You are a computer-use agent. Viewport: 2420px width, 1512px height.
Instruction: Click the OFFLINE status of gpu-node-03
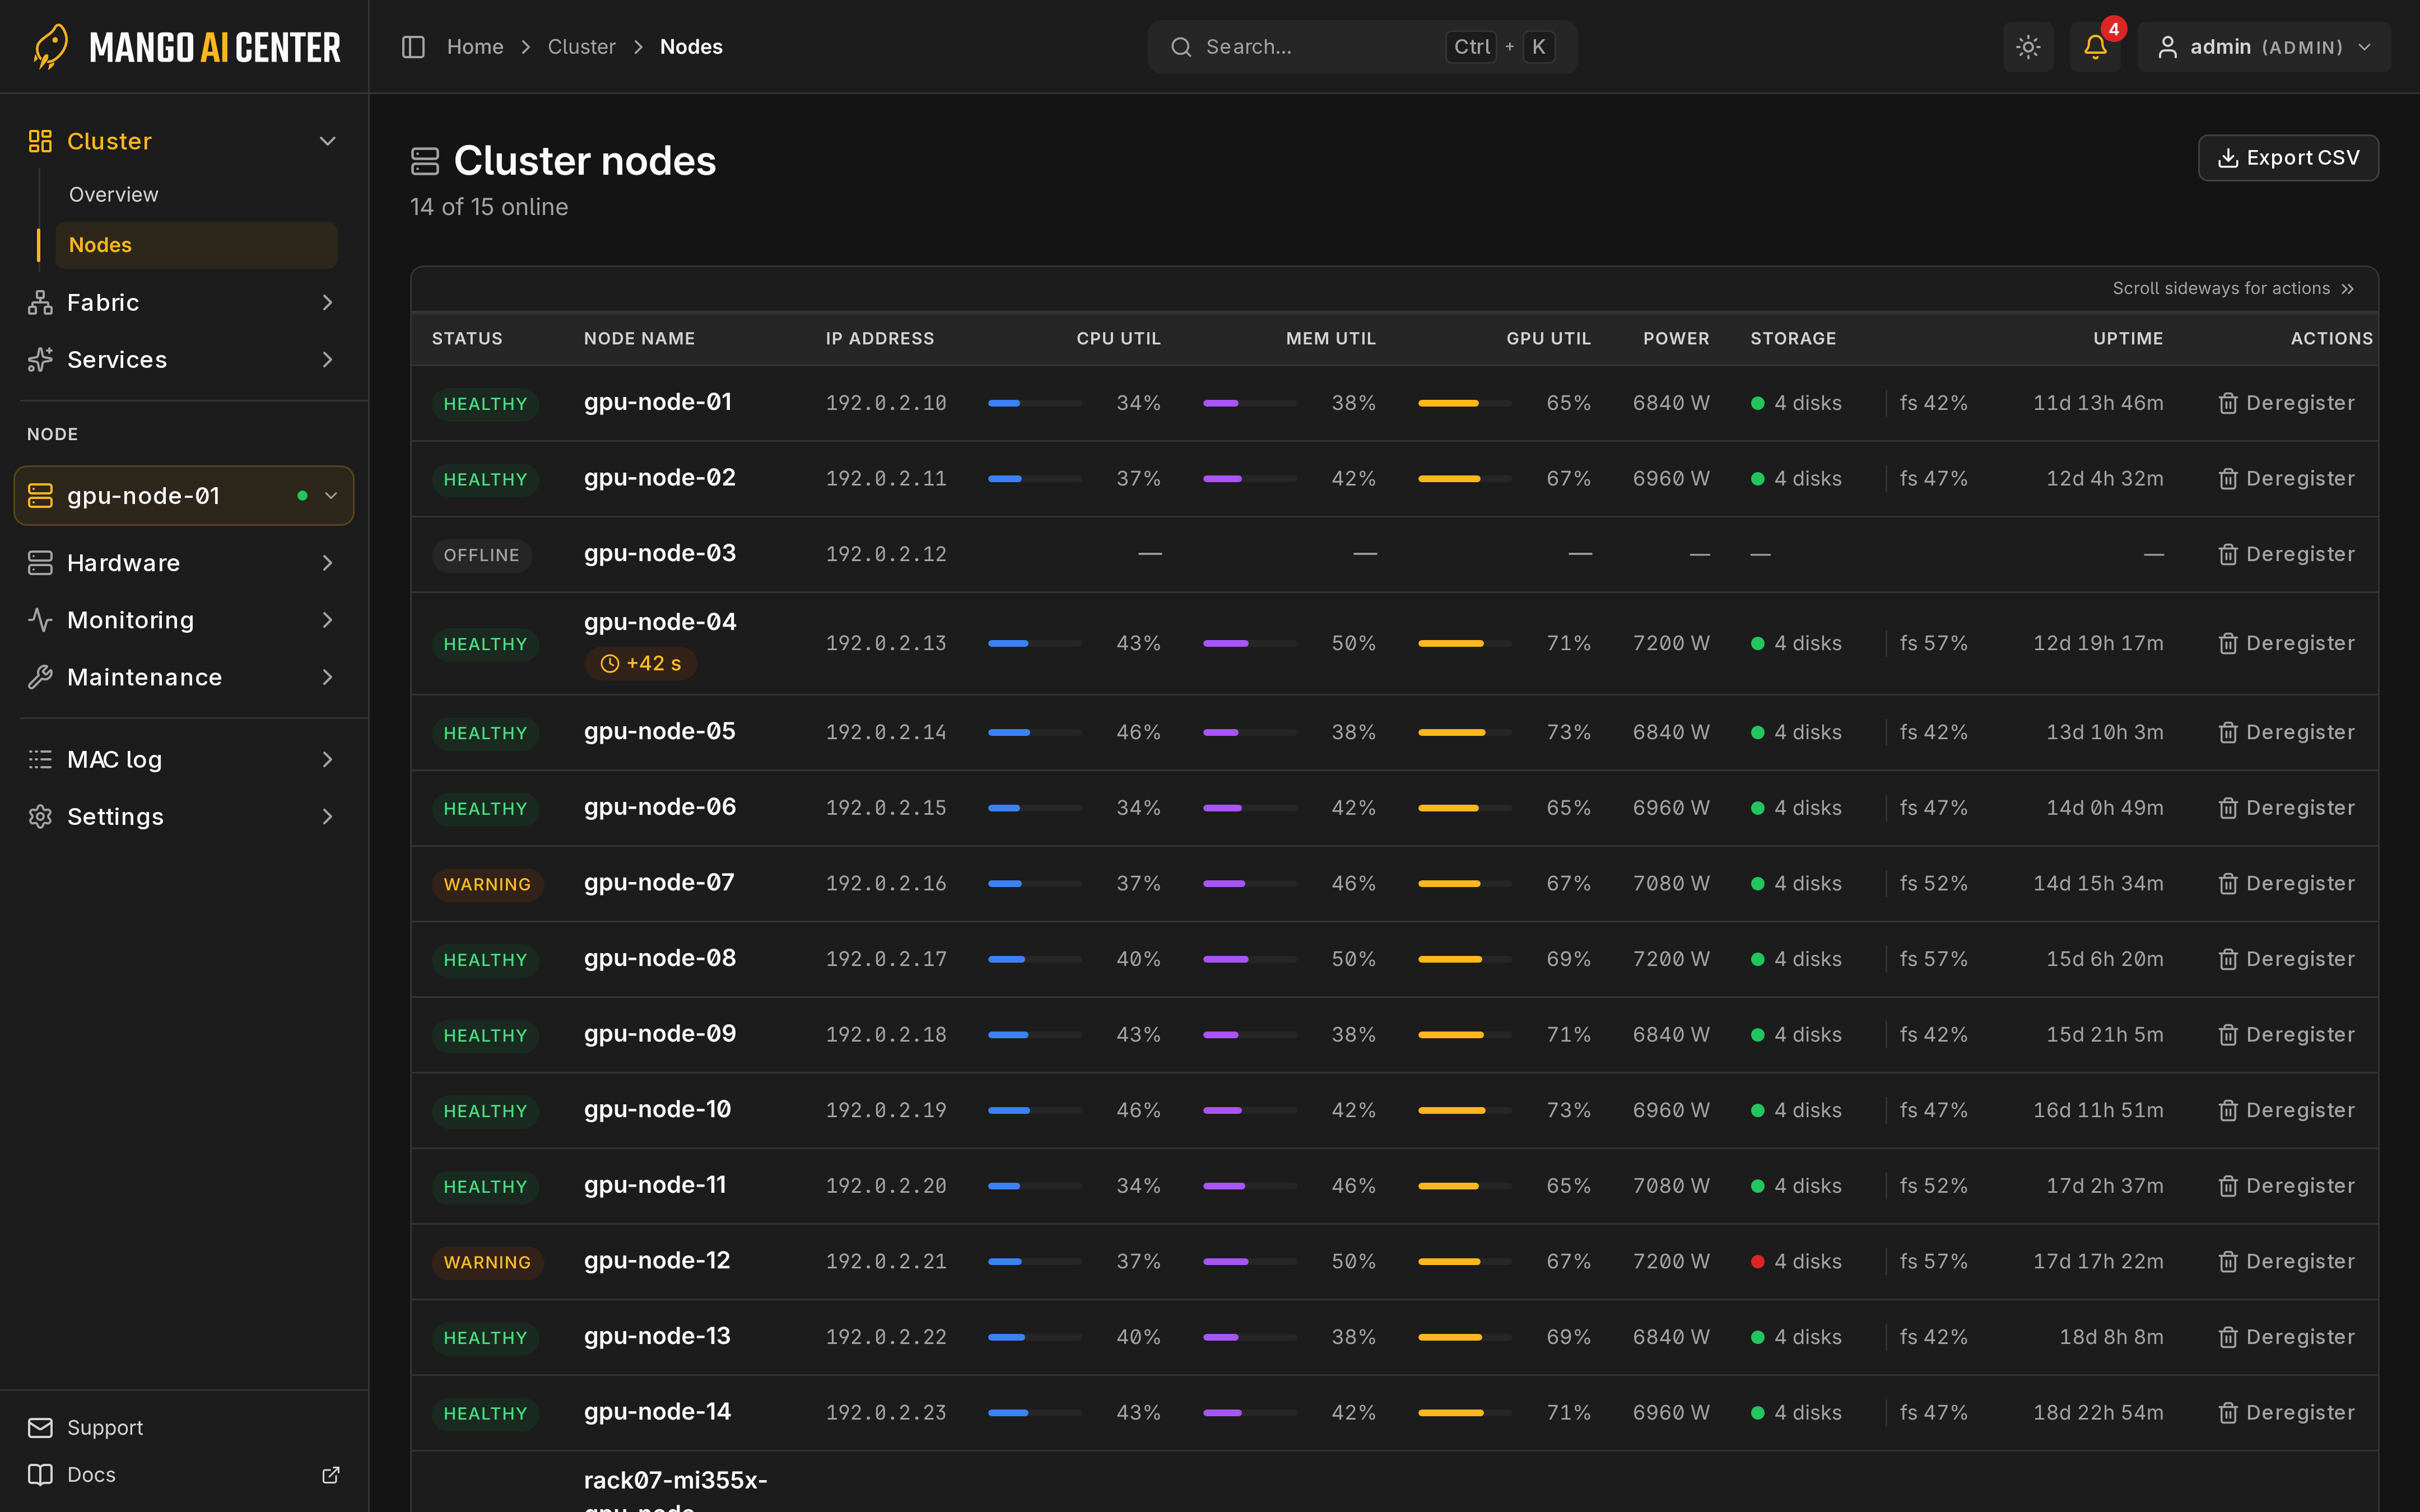[x=481, y=555]
